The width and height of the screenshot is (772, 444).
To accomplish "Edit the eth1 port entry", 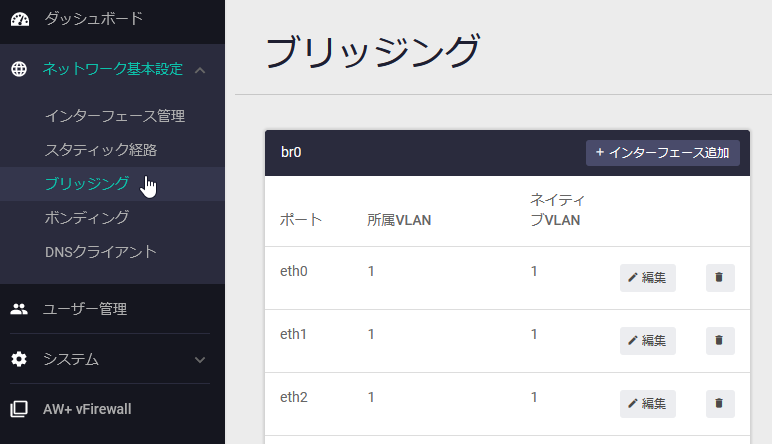I will [647, 341].
